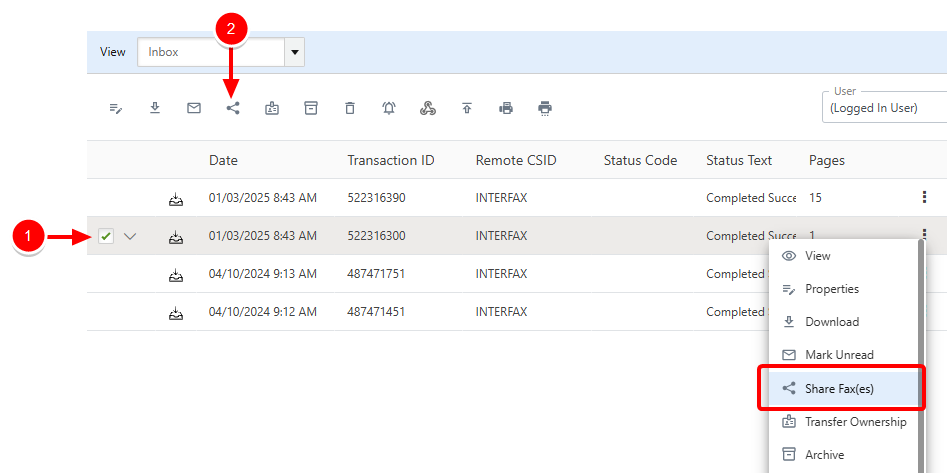Choose Mark Unread from context menu
Image resolution: width=947 pixels, height=473 pixels.
[x=839, y=355]
